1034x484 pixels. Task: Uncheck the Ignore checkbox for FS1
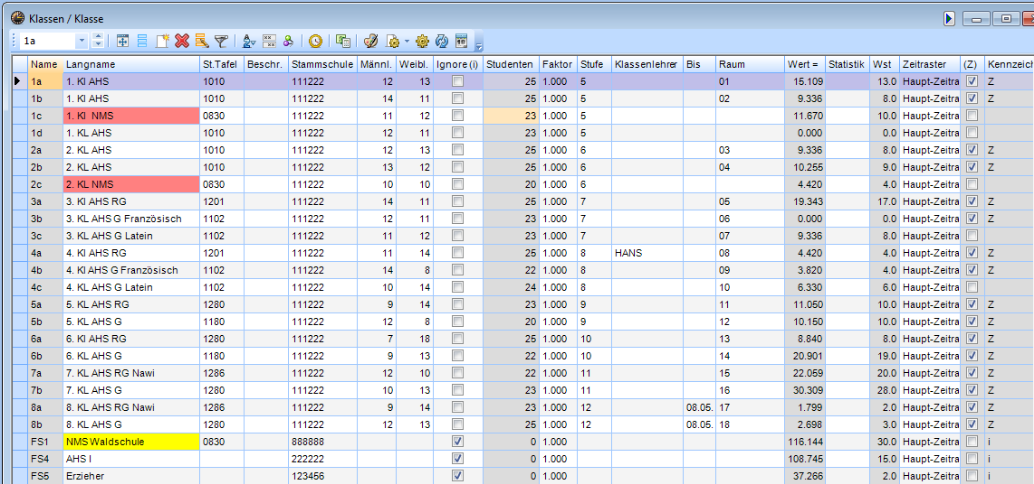(458, 441)
